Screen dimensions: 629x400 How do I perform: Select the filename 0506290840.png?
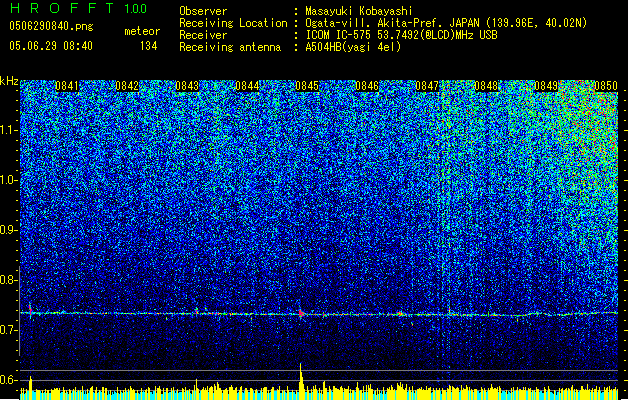[51, 27]
